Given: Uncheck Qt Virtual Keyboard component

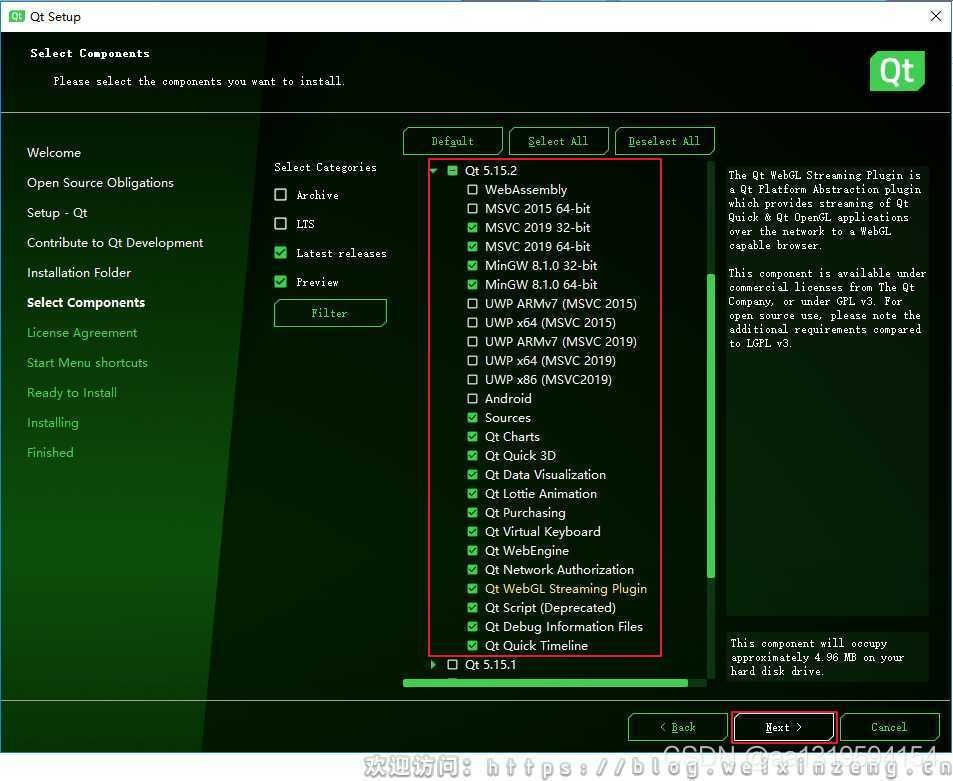Looking at the screenshot, I should click(x=472, y=531).
